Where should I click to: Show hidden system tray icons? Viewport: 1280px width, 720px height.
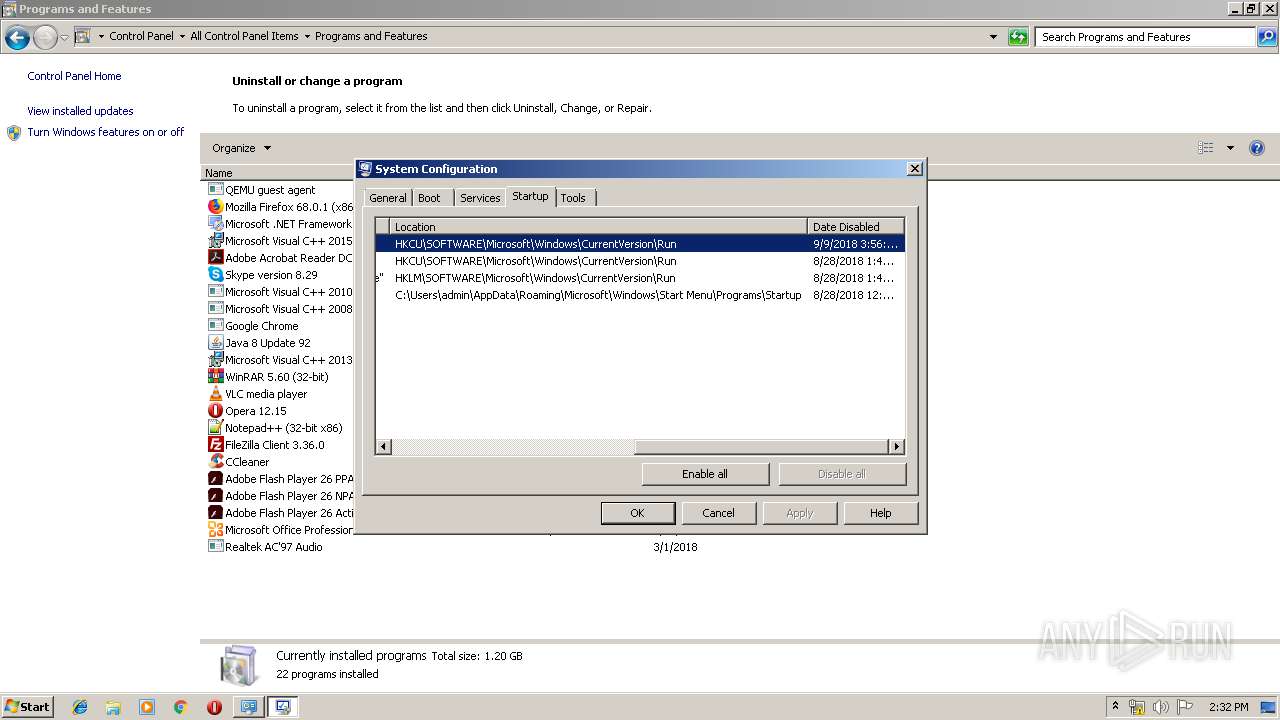(1115, 707)
